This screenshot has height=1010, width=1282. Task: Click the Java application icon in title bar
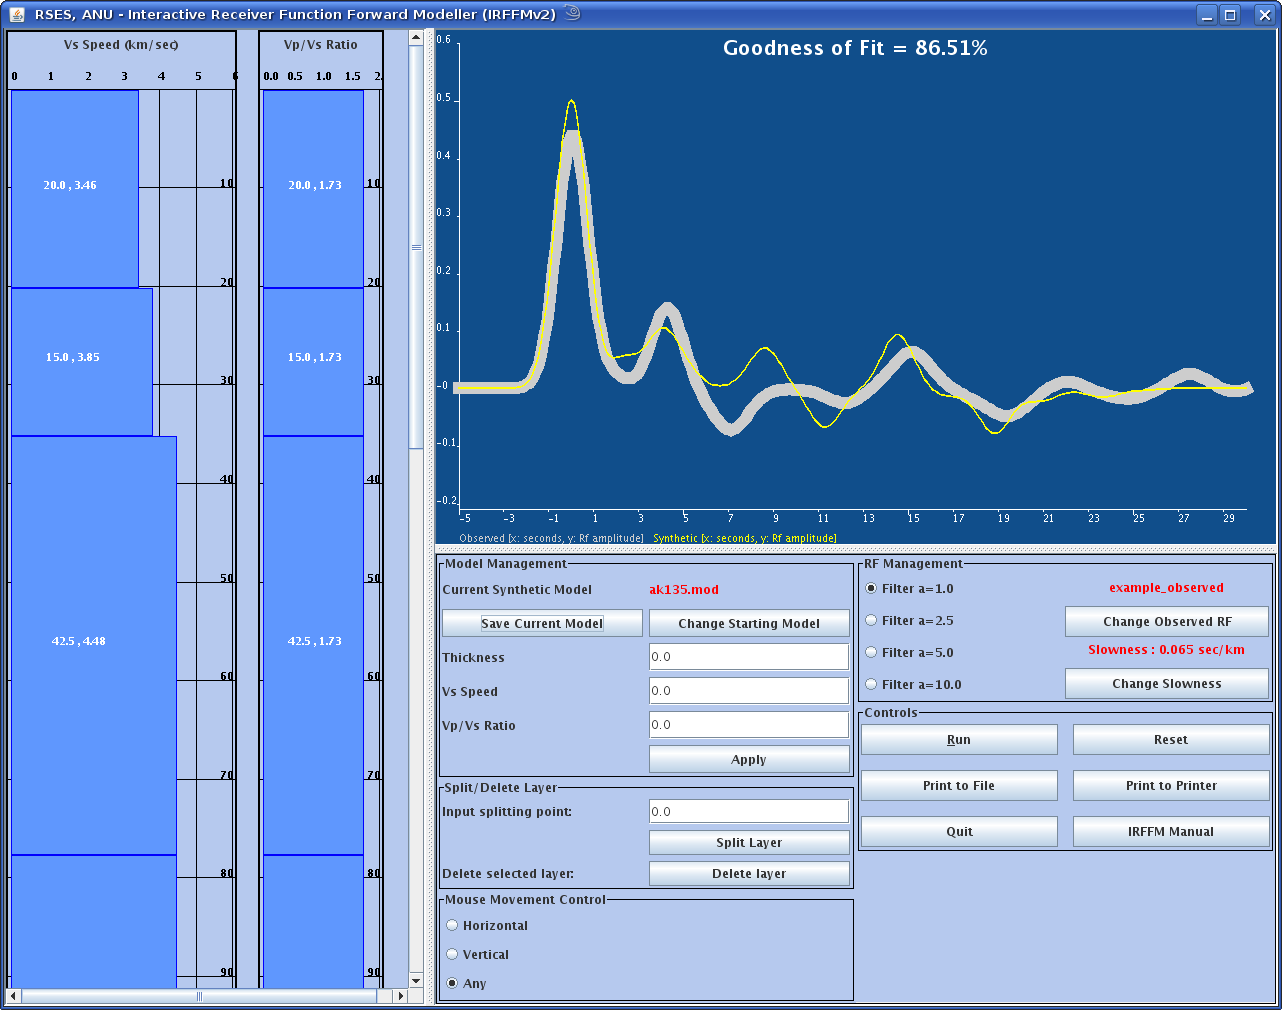pos(17,14)
